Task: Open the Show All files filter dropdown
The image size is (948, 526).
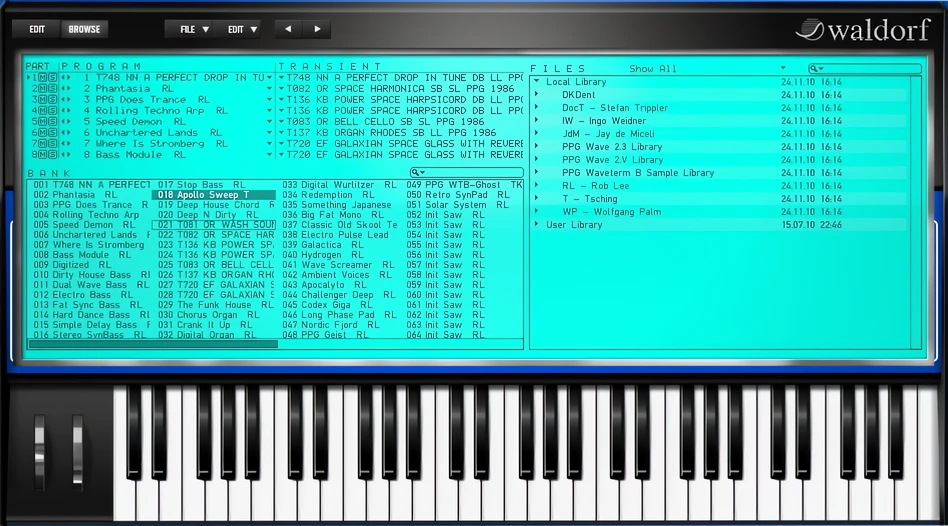Action: pyautogui.click(x=707, y=68)
